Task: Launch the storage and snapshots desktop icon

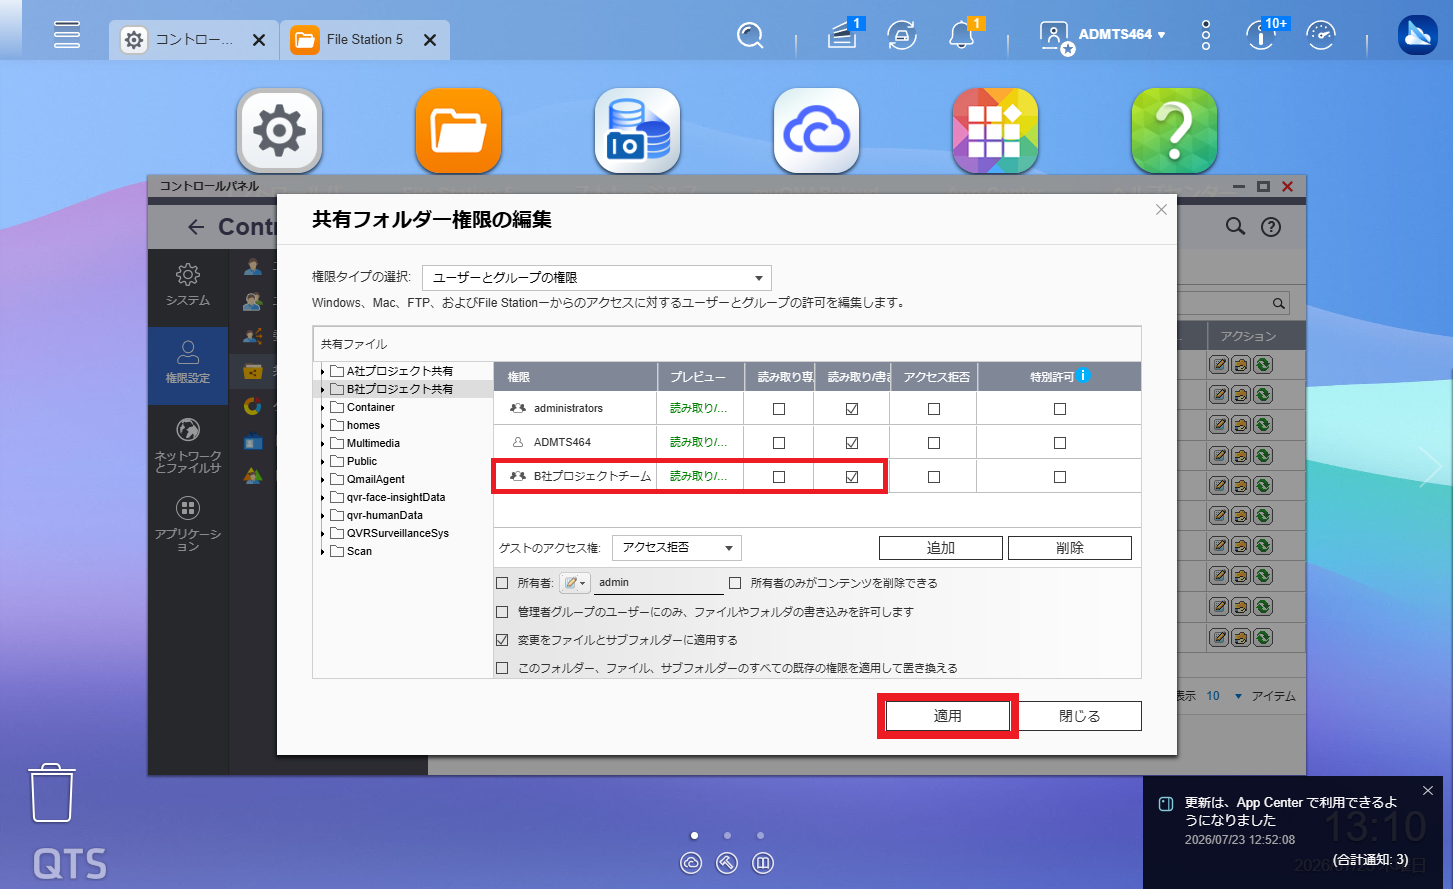Action: coord(637,131)
